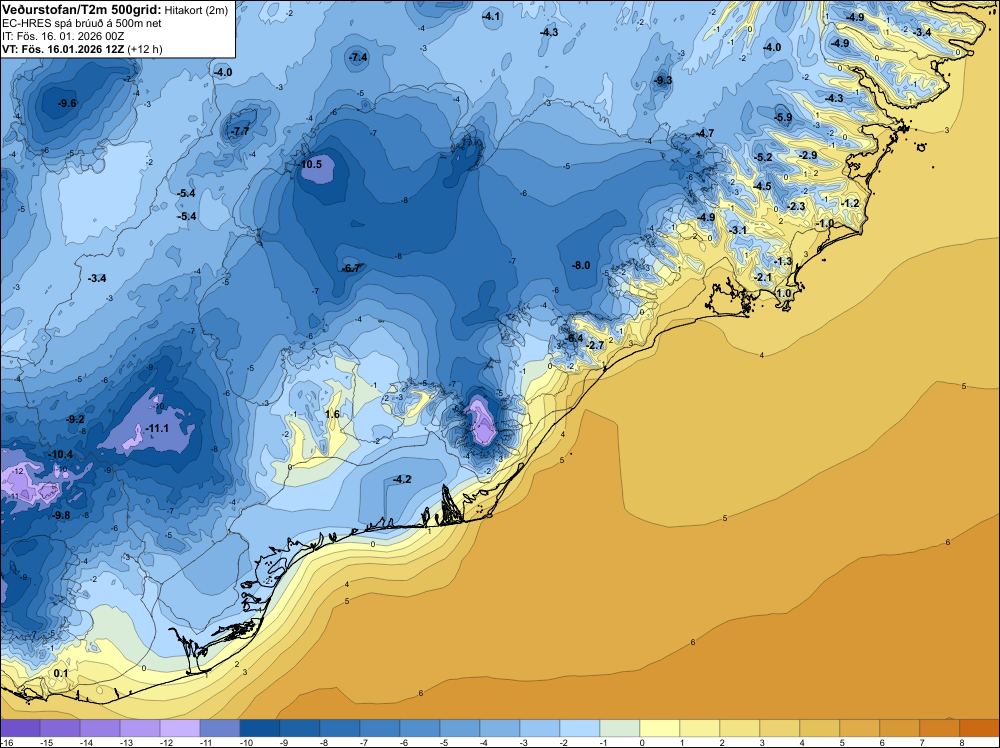Click the "Hitakort (2m)" label in header
This screenshot has width=1000, height=748.
(196, 10)
